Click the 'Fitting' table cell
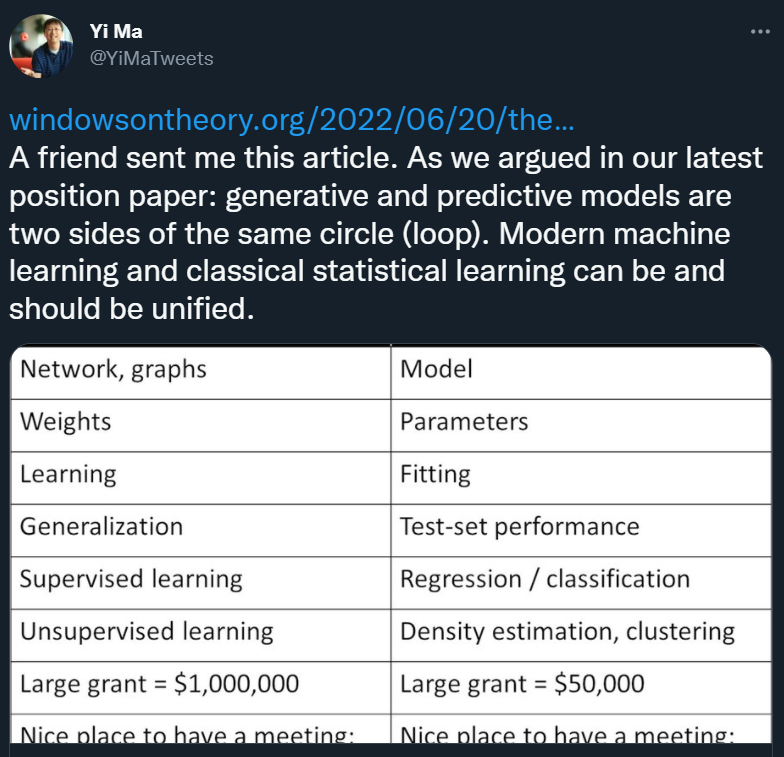 tap(581, 478)
